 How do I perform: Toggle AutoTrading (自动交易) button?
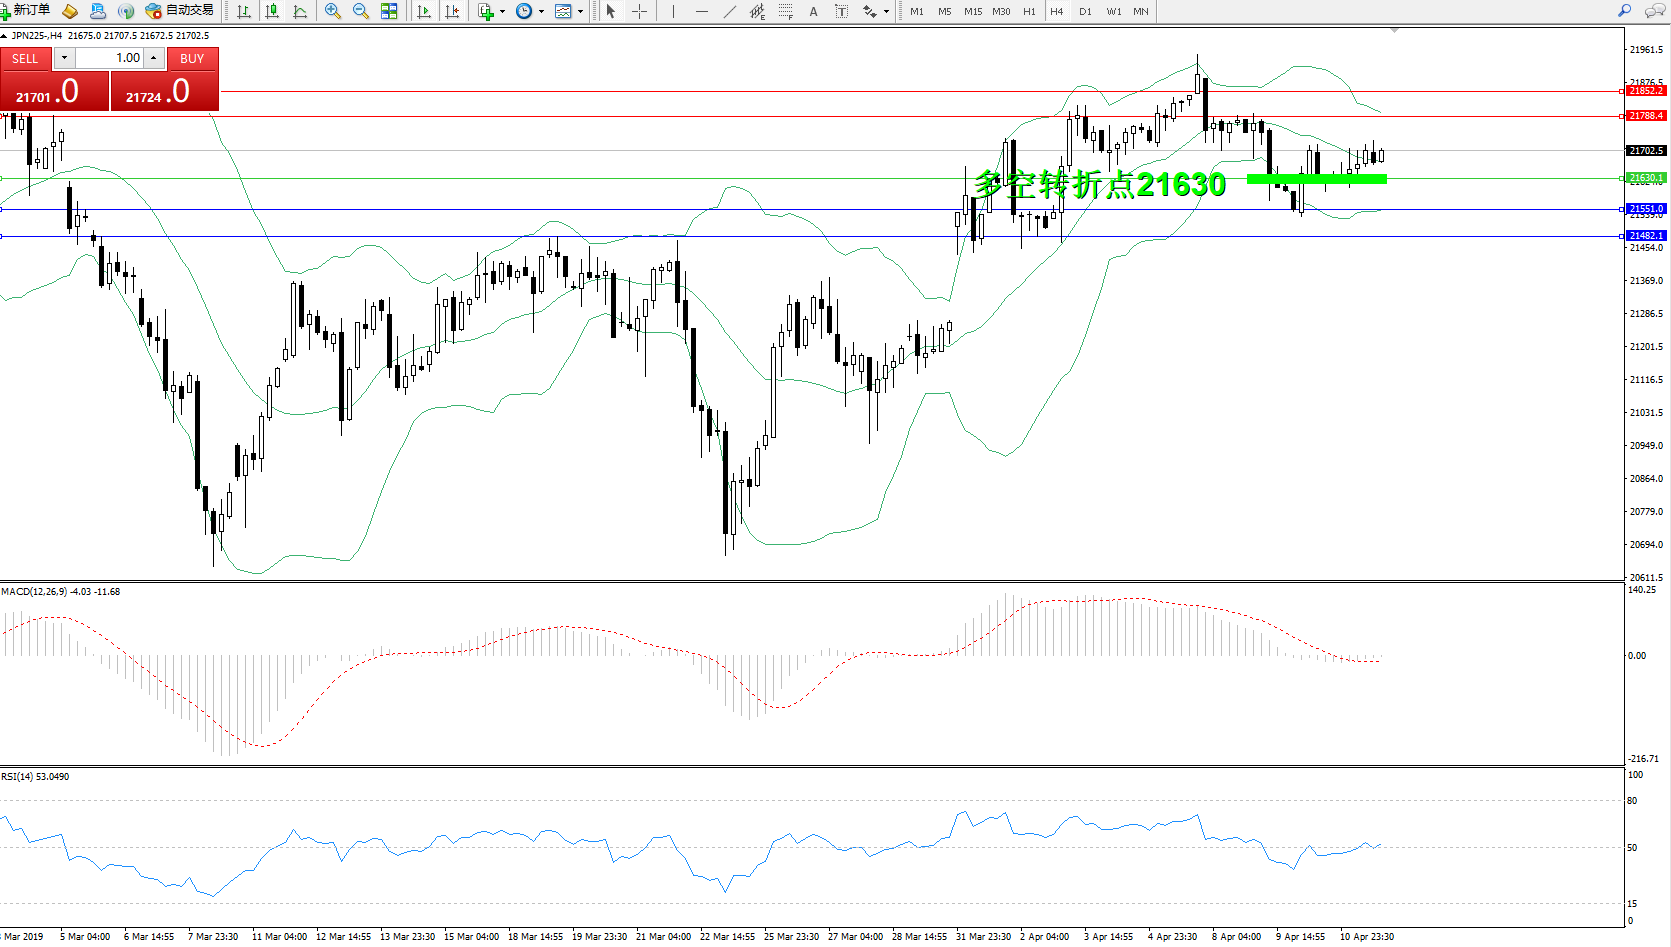click(180, 10)
